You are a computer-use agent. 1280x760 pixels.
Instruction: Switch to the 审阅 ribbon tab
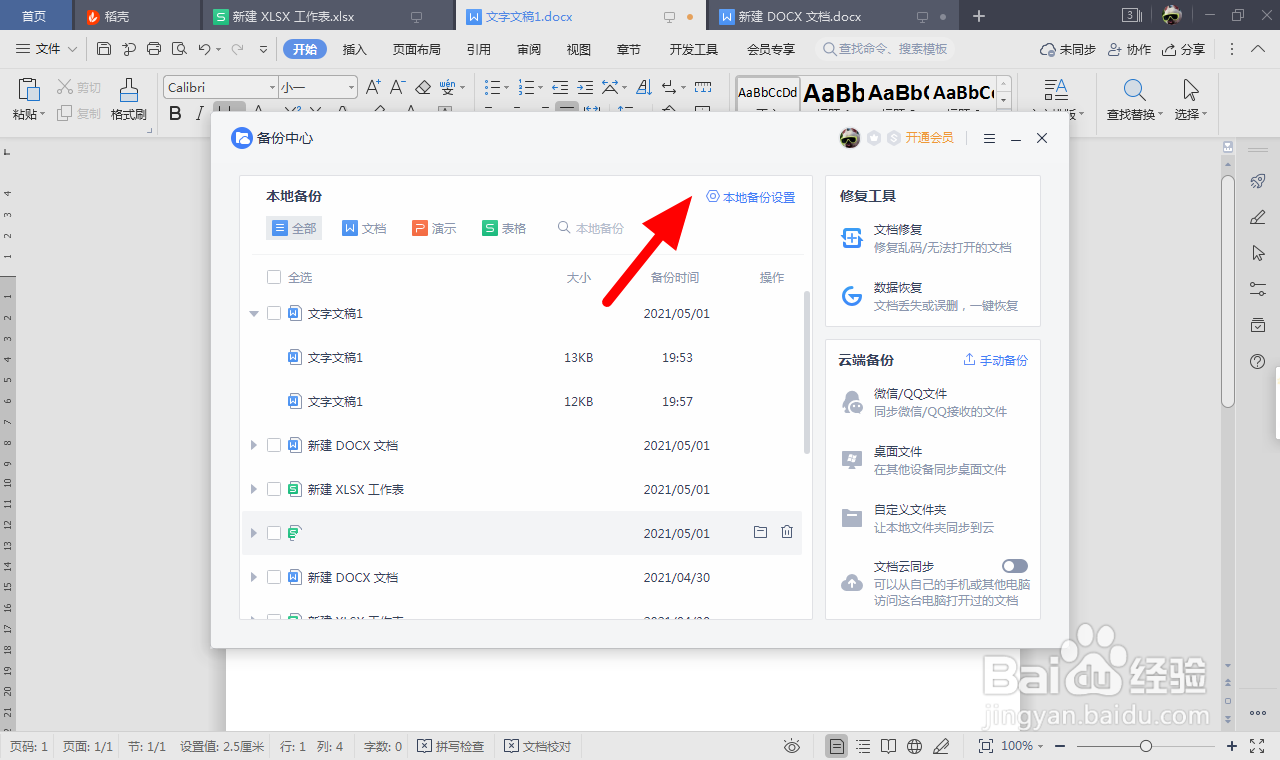click(x=530, y=49)
